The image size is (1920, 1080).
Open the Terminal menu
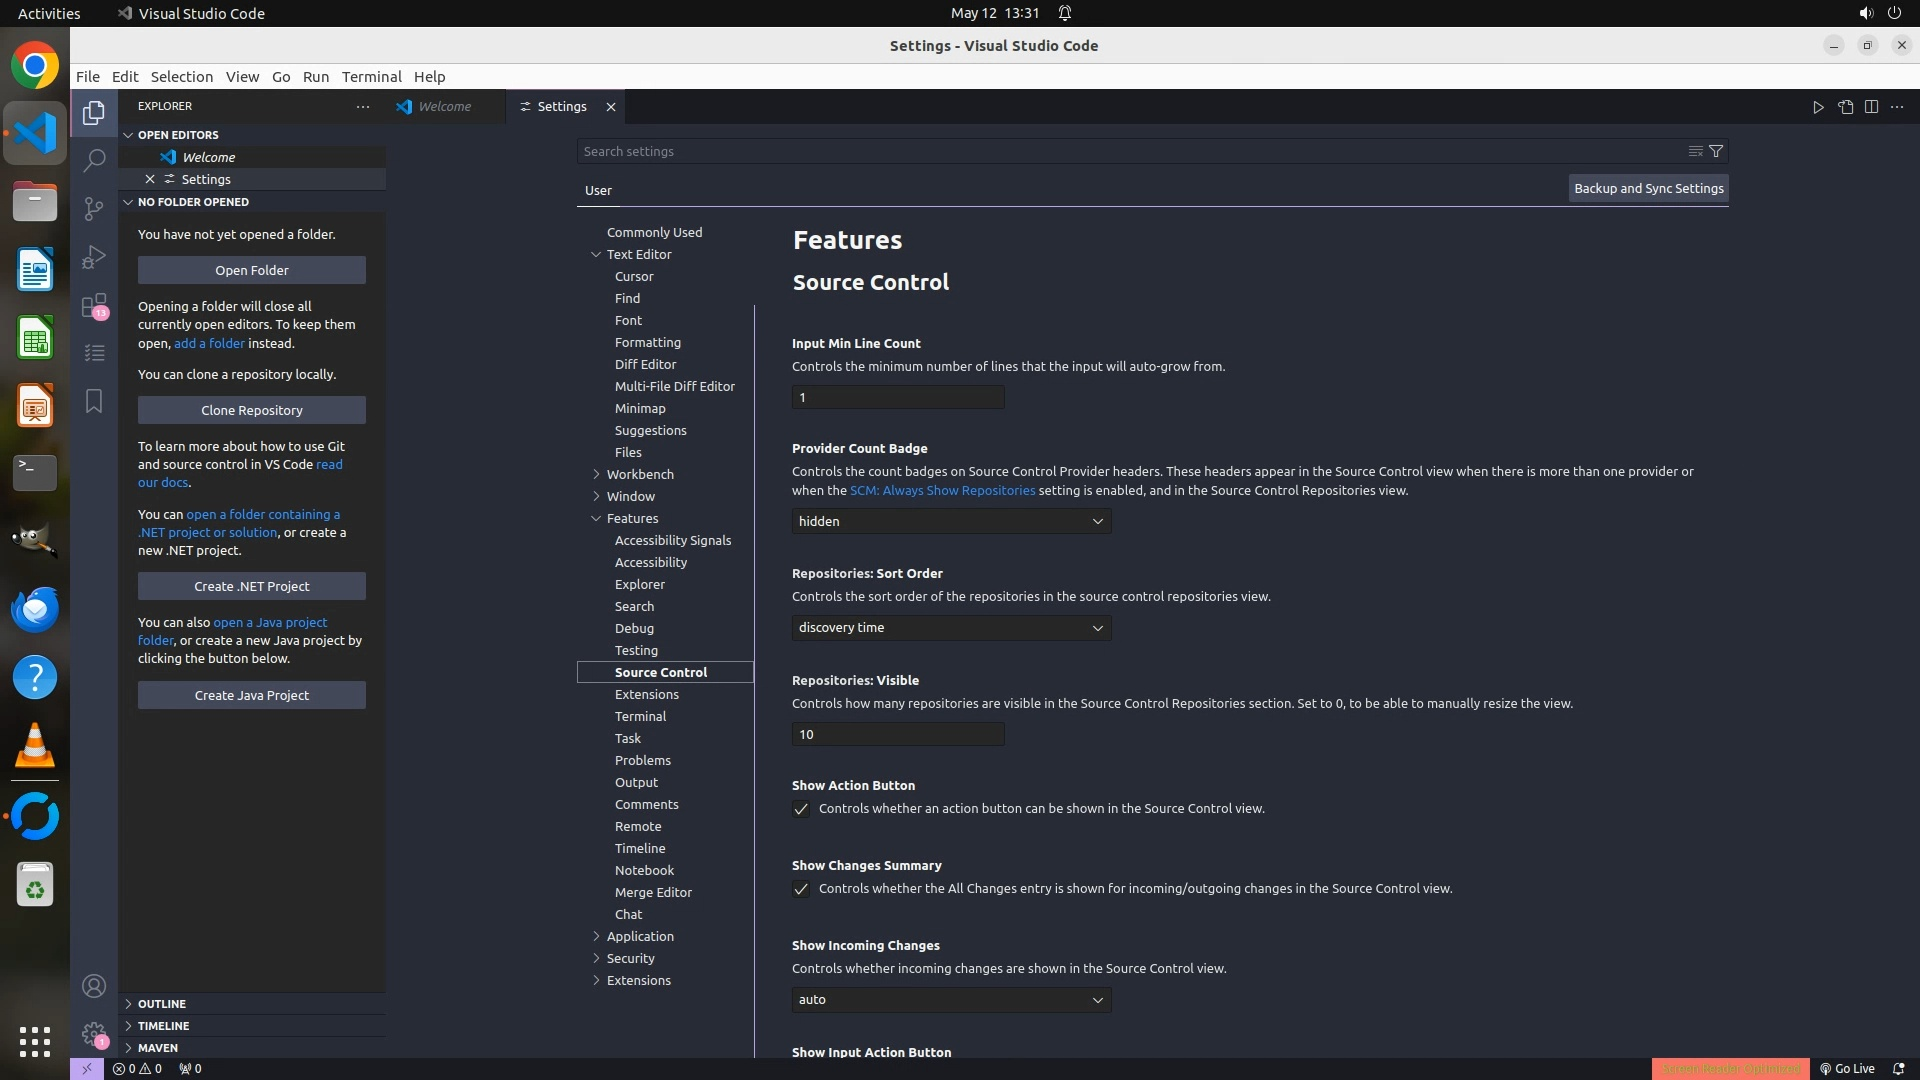(371, 76)
